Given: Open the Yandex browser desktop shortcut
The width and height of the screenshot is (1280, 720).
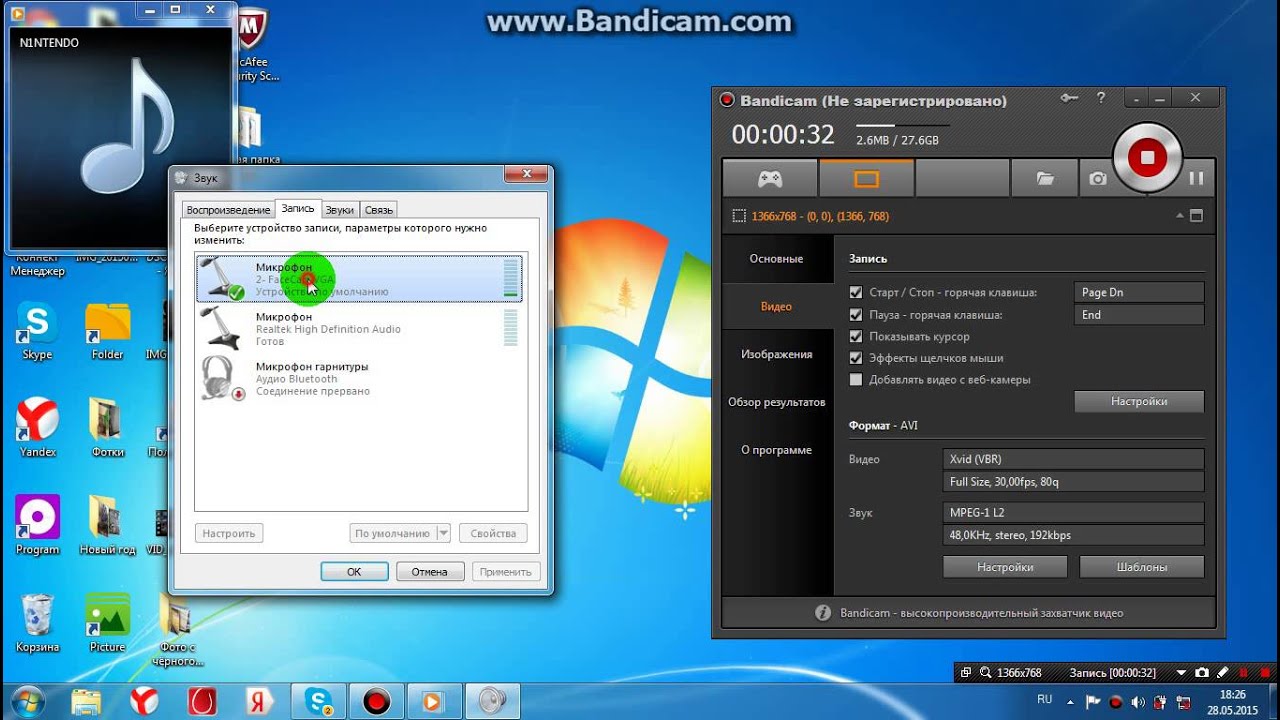Looking at the screenshot, I should pos(37,428).
